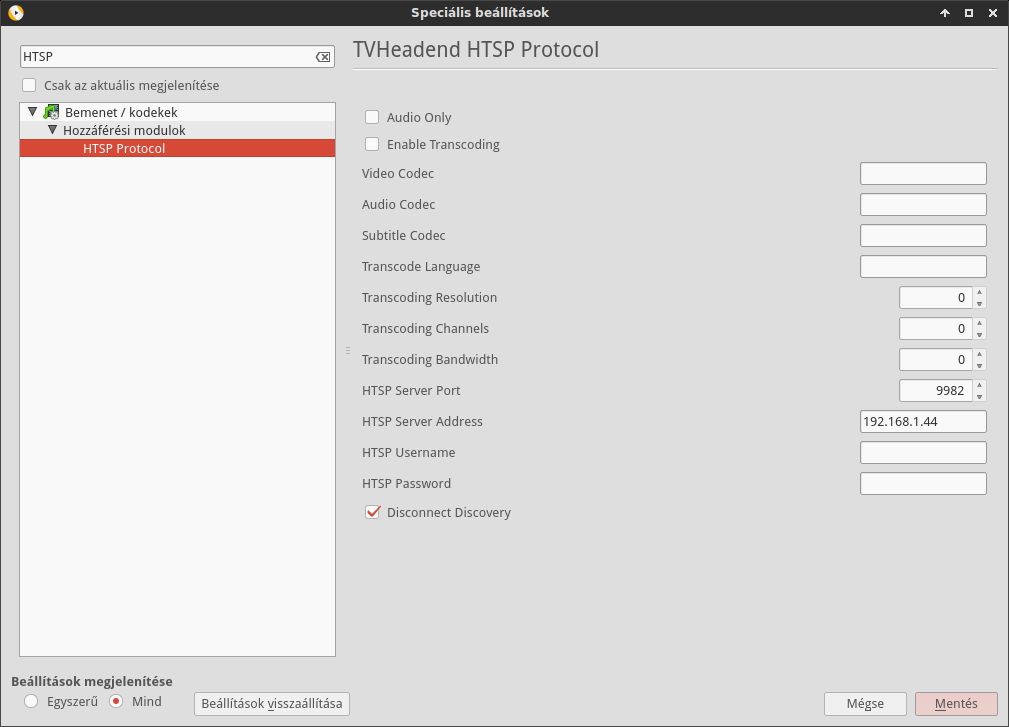The image size is (1009, 727).
Task: Click the Bemenet / kodekek category icon
Action: point(51,112)
